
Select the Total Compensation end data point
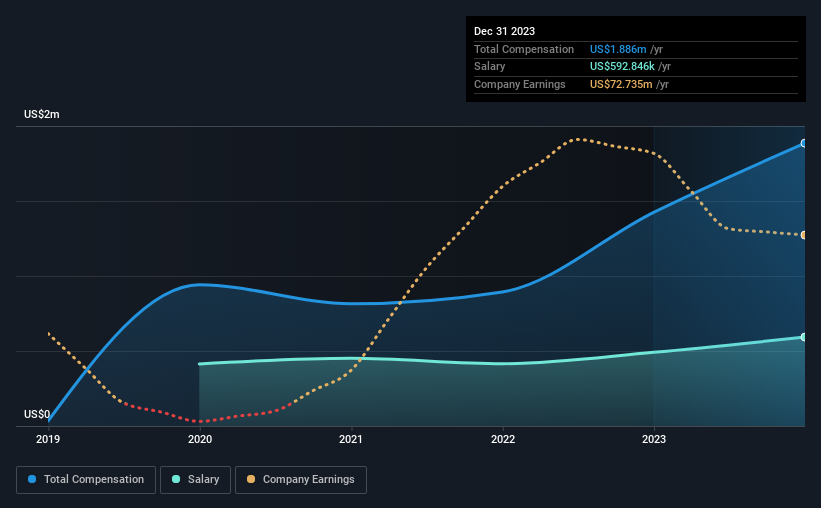pos(803,143)
